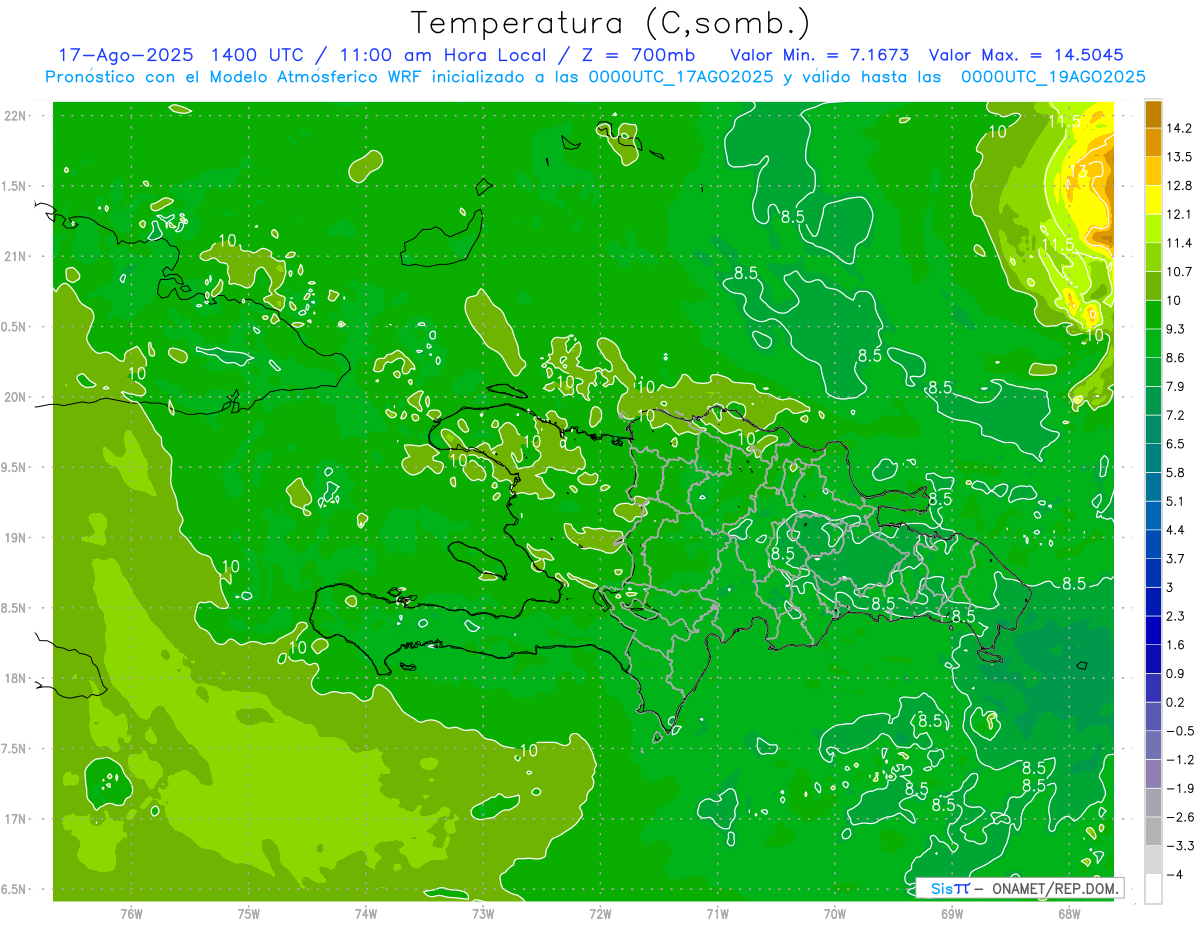Image resolution: width=1200 pixels, height=927 pixels.
Task: Click the date '17-Ago-2025' in the header
Action: click(125, 54)
